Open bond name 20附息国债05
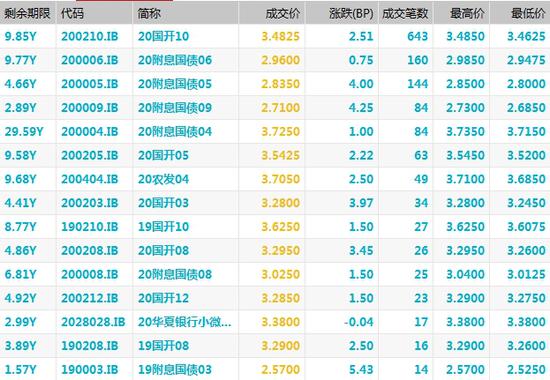Screen dimensions: 550x380 (175, 84)
